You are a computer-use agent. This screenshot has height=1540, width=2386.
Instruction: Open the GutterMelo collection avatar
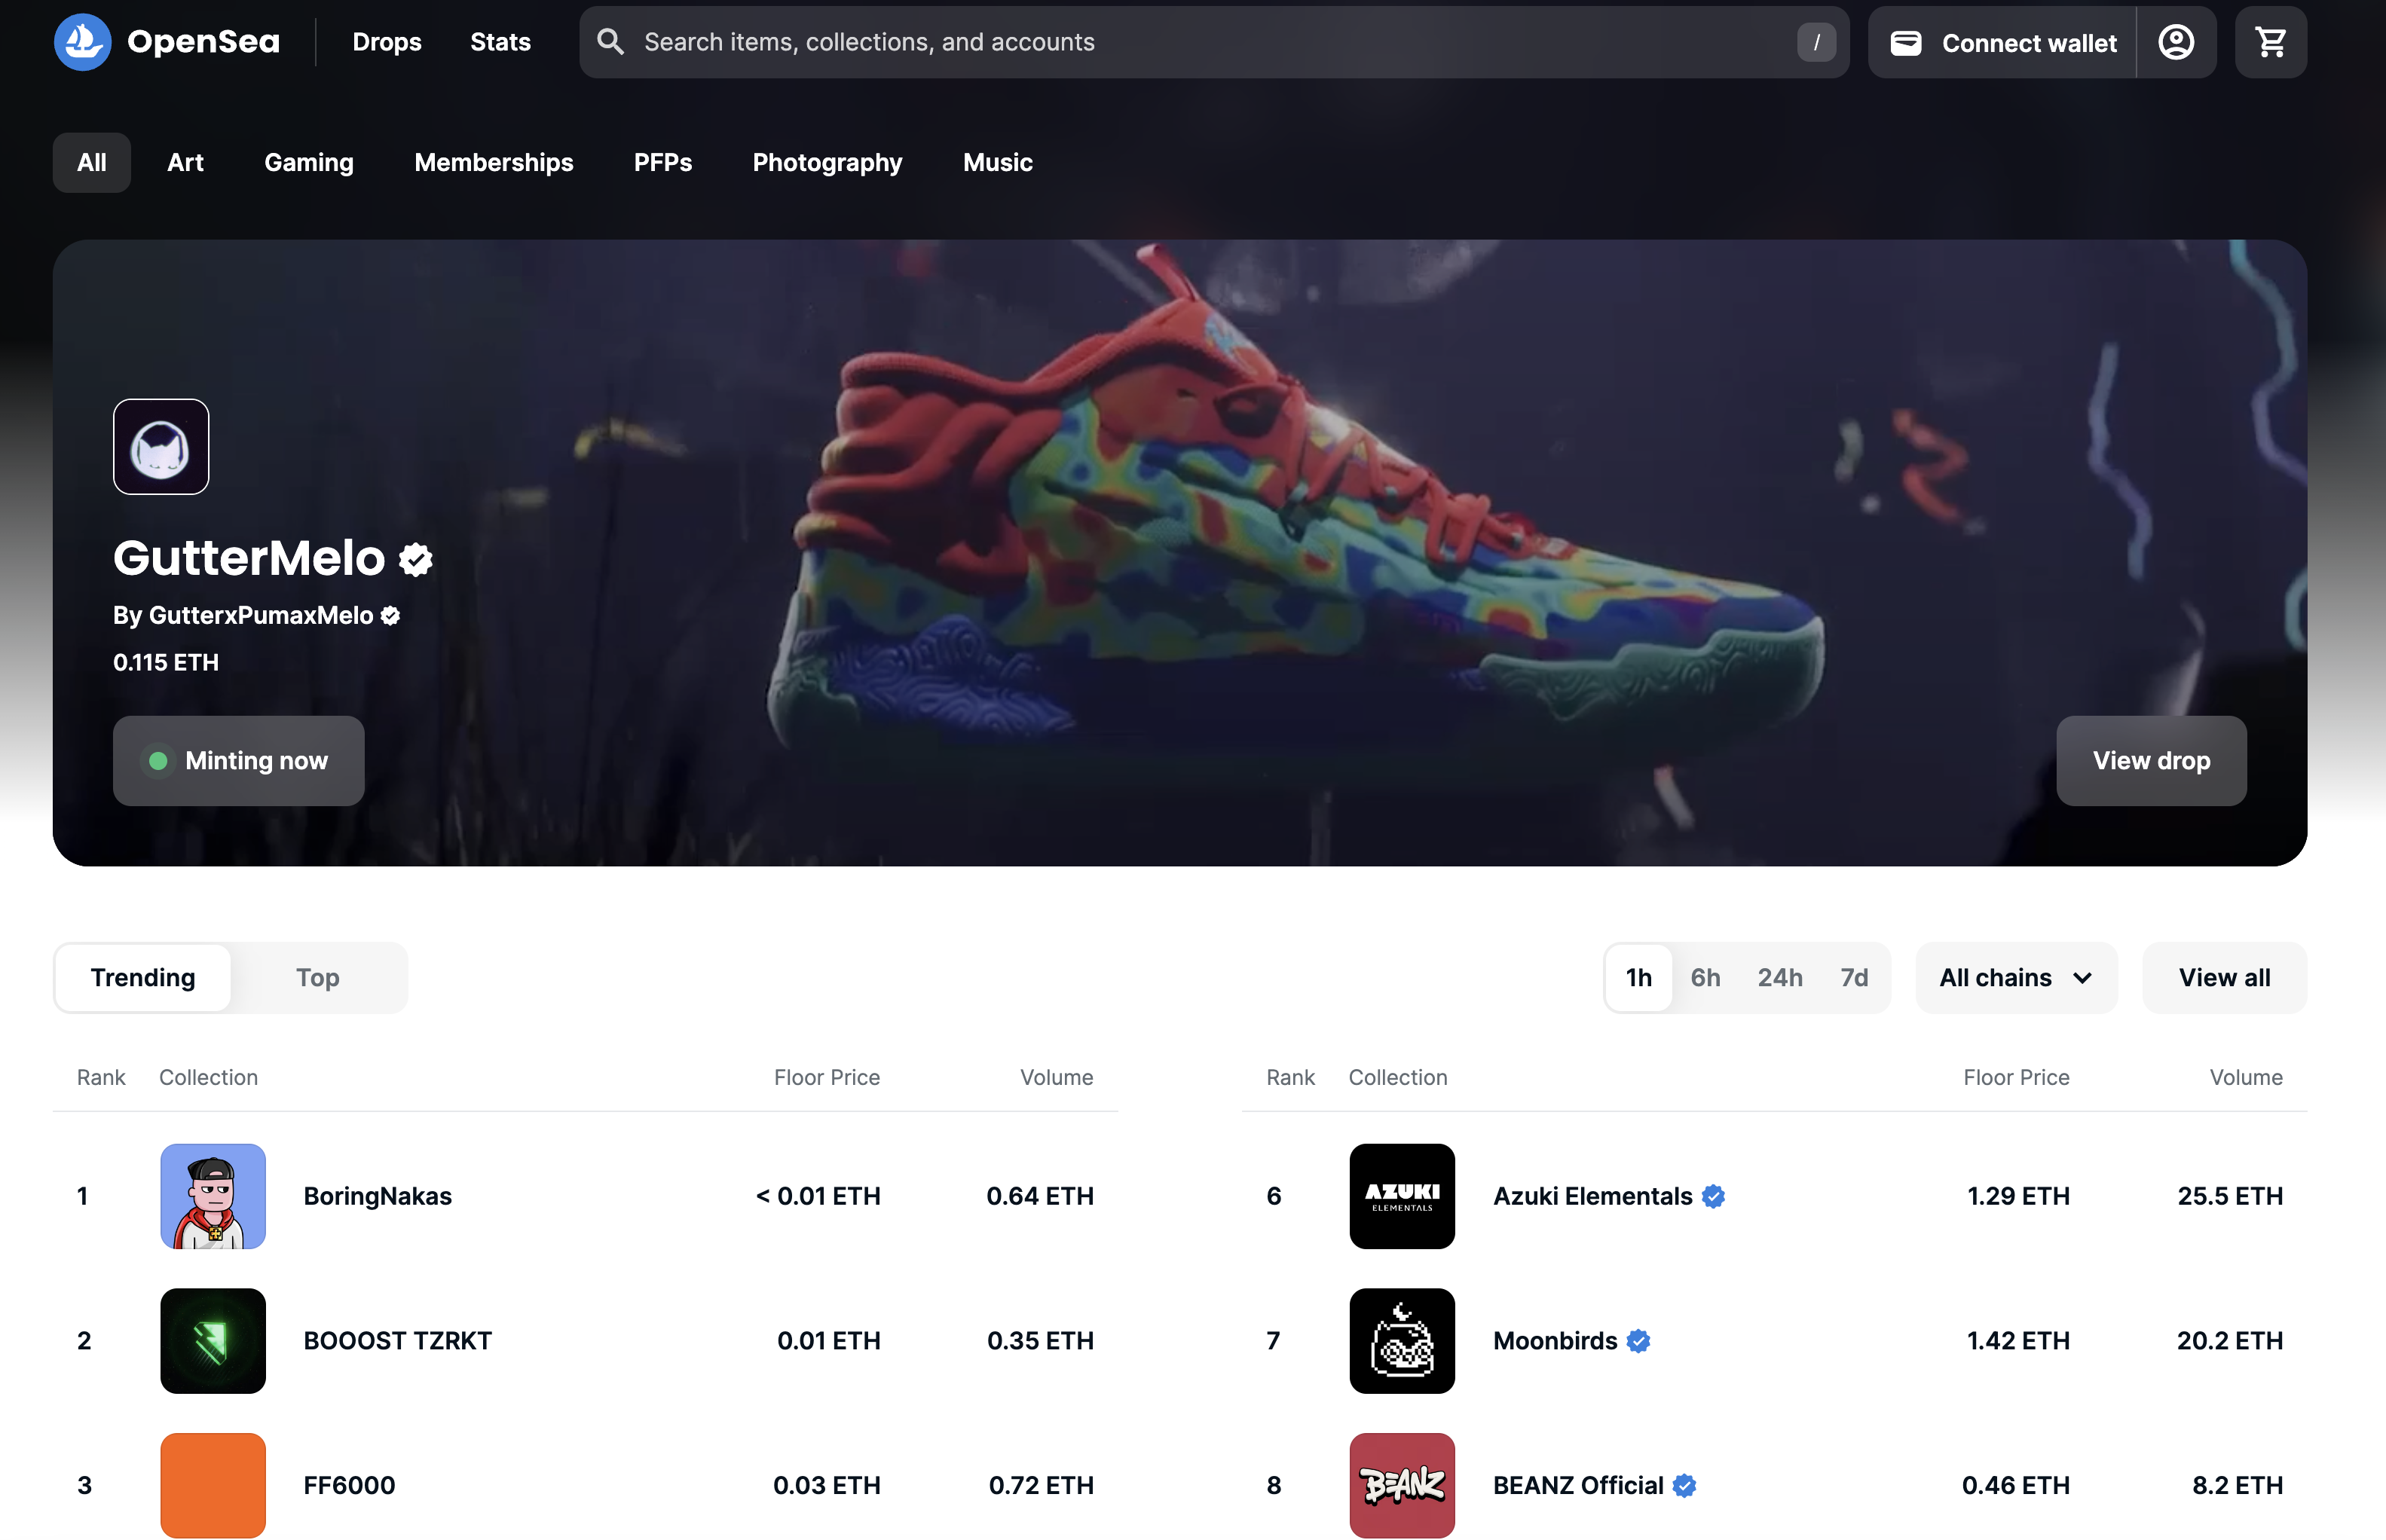click(161, 447)
